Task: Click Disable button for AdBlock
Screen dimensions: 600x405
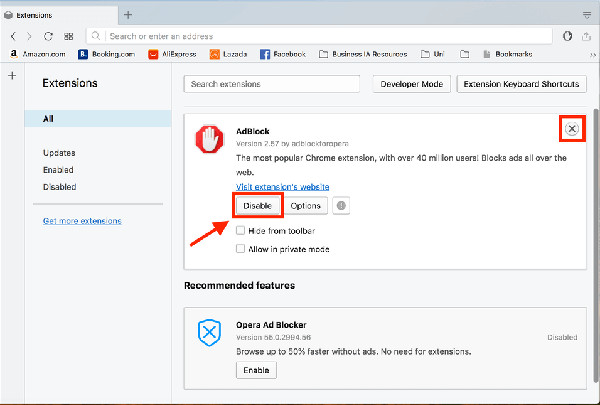Action: 258,206
